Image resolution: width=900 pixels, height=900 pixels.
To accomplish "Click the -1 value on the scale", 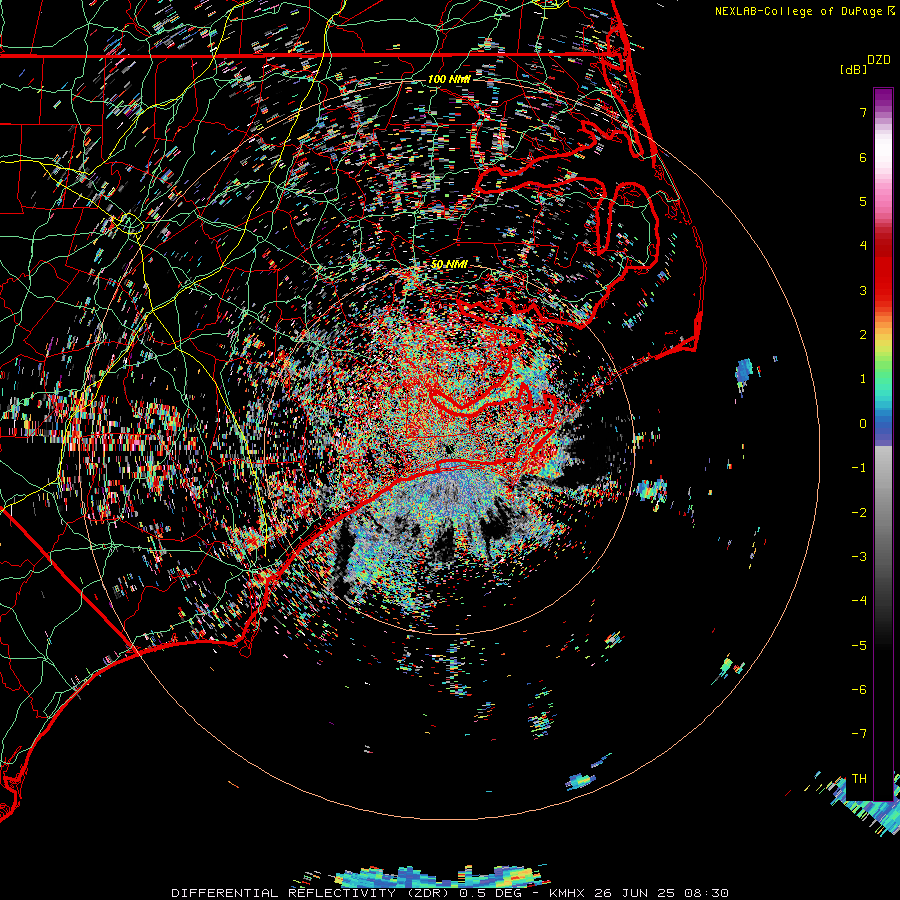I will [859, 468].
